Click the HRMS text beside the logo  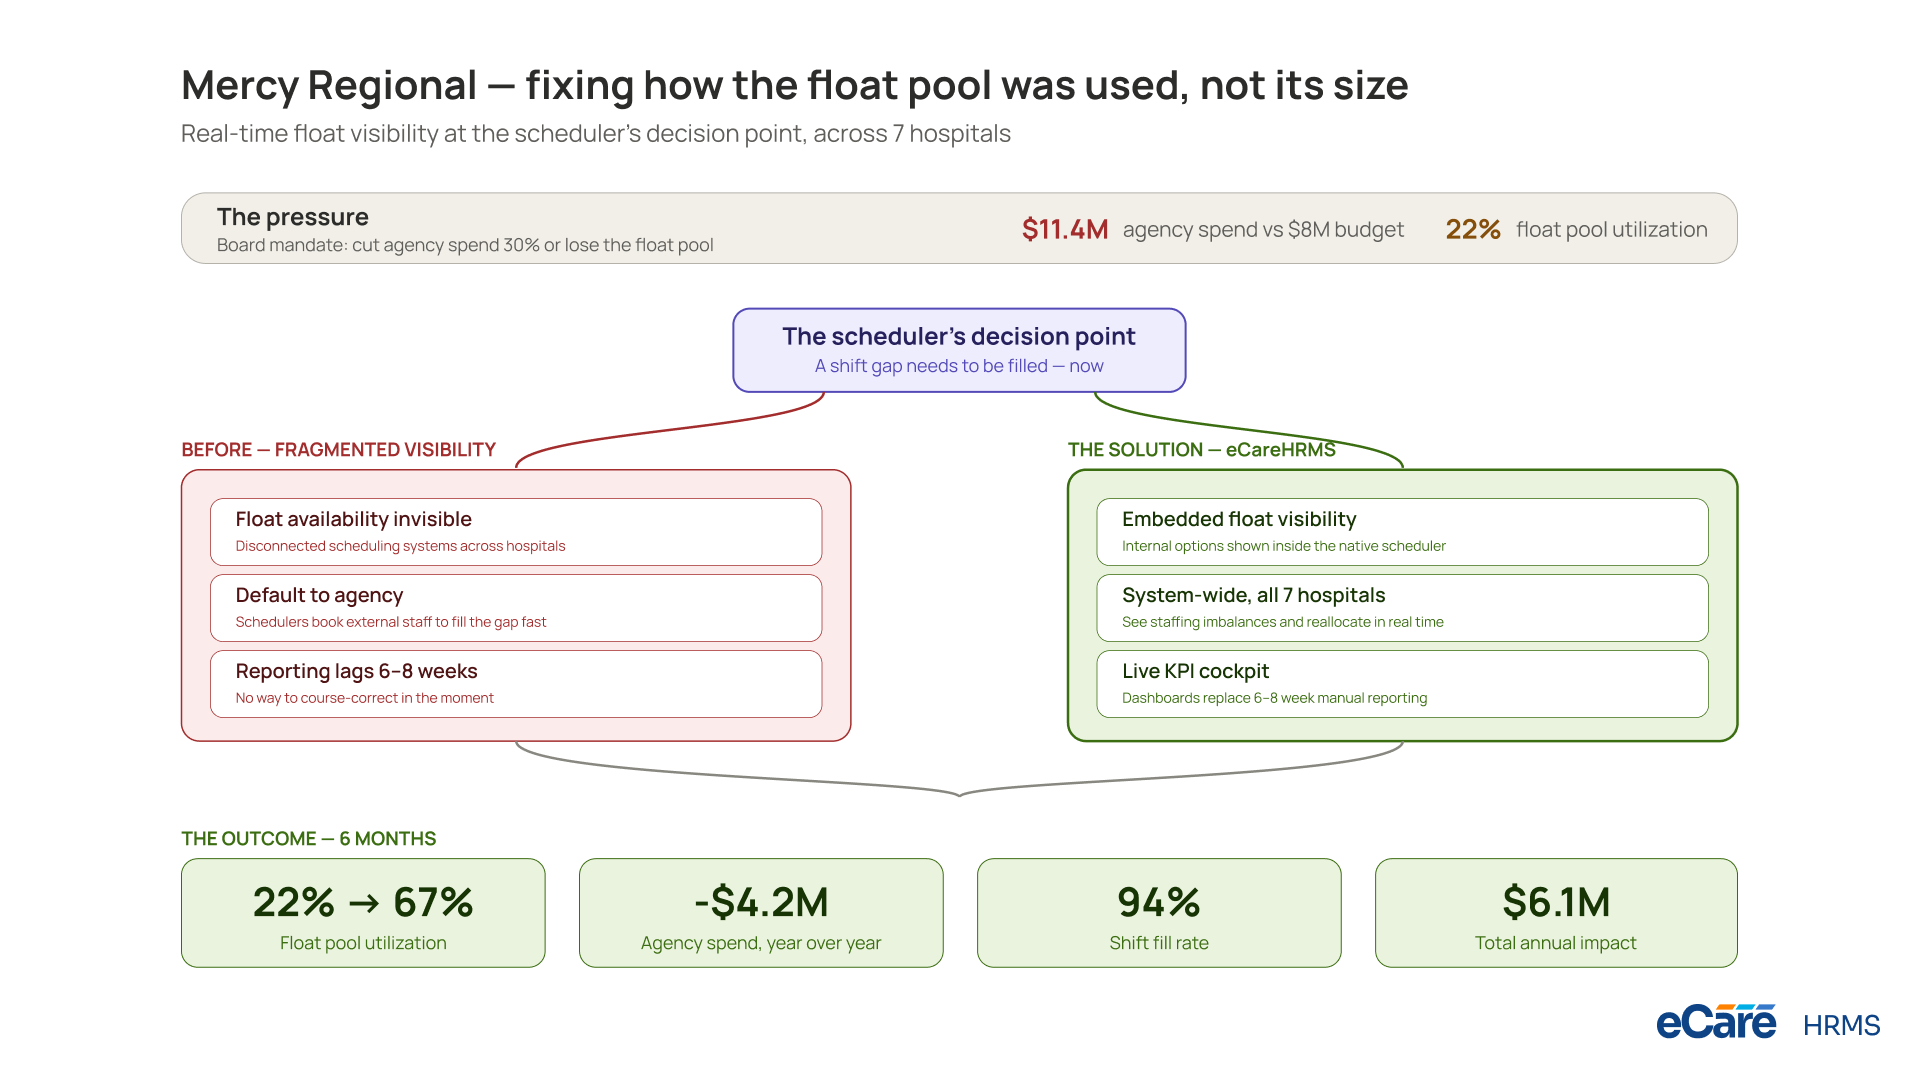(x=1842, y=1026)
